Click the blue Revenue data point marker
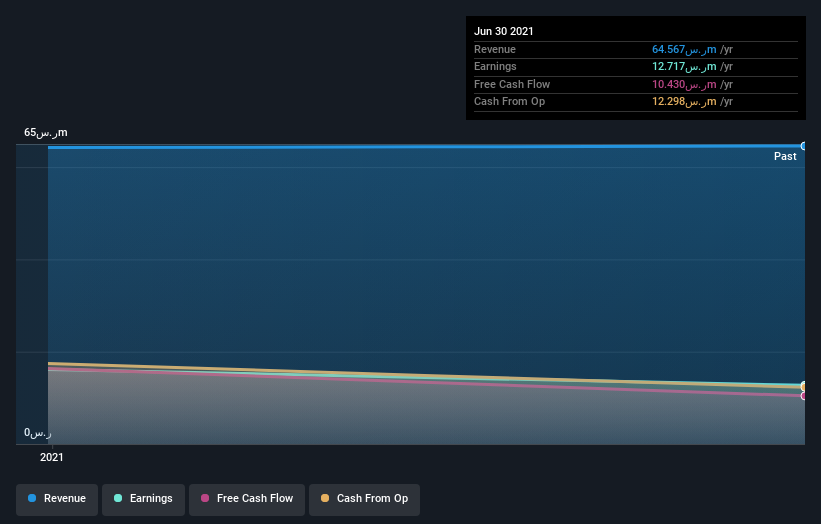This screenshot has width=821, height=524. click(x=804, y=146)
